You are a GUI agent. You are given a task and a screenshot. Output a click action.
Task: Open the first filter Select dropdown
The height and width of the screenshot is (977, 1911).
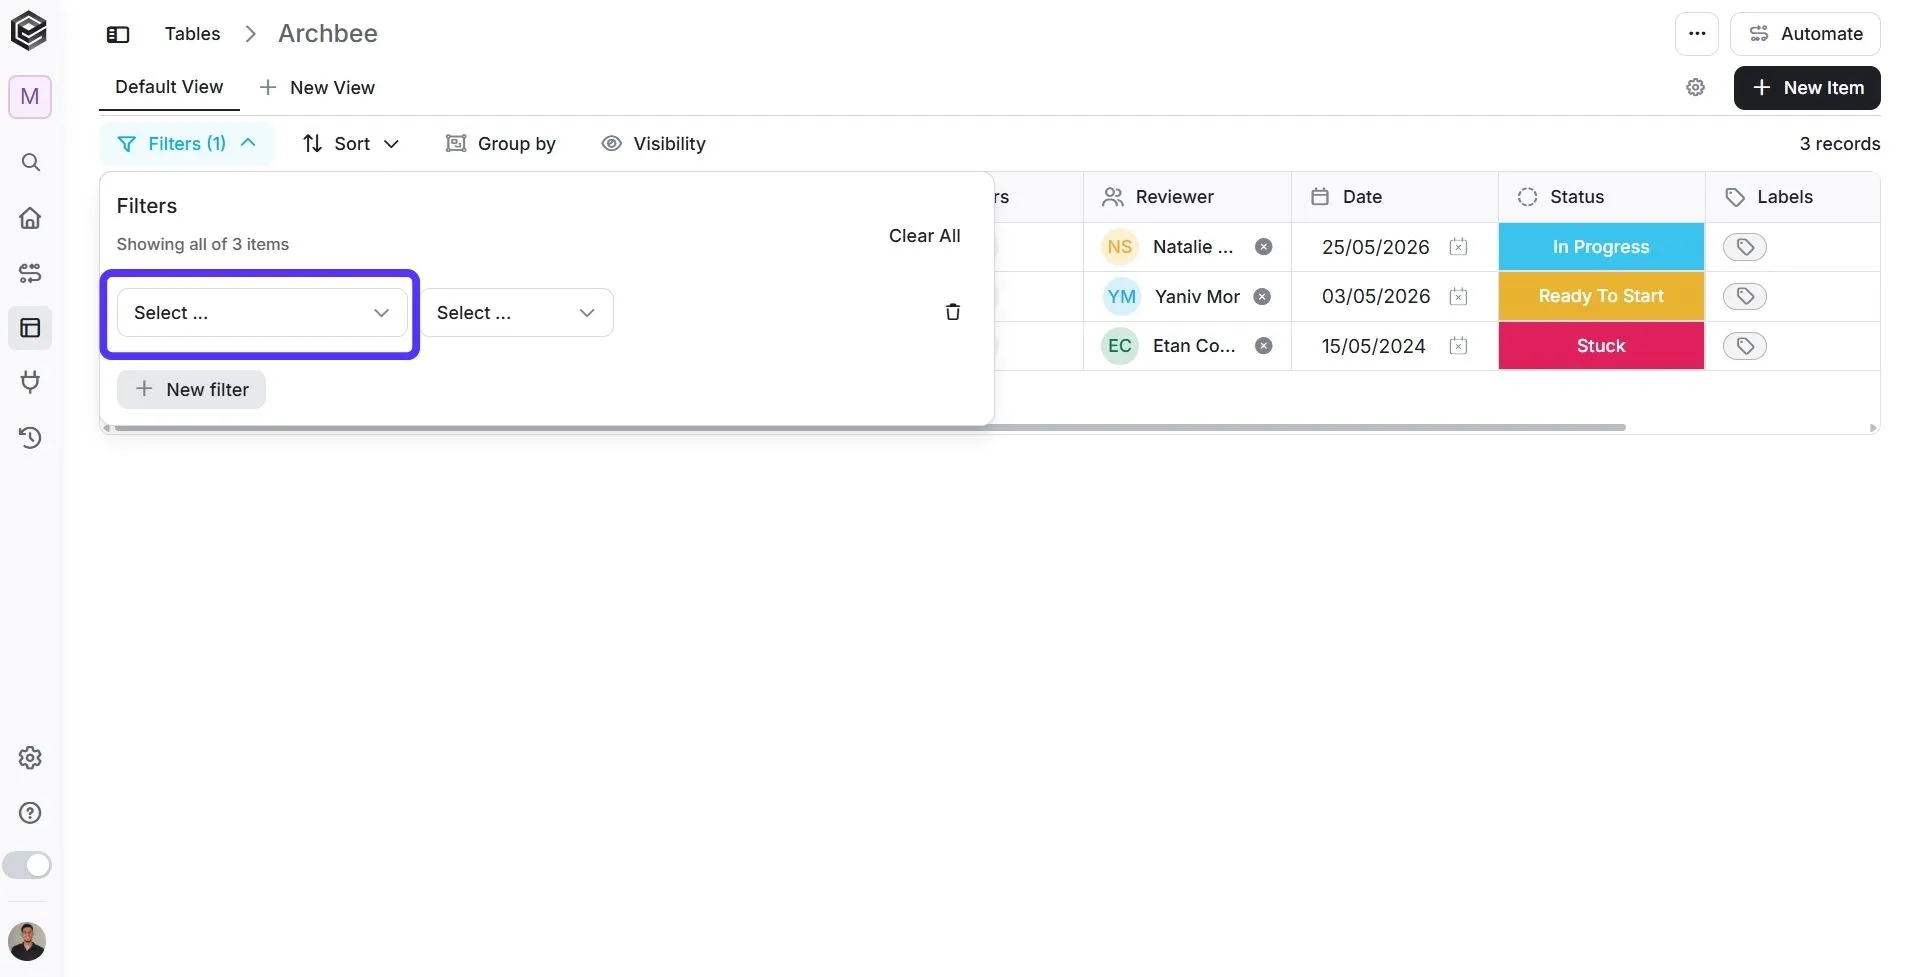(261, 313)
